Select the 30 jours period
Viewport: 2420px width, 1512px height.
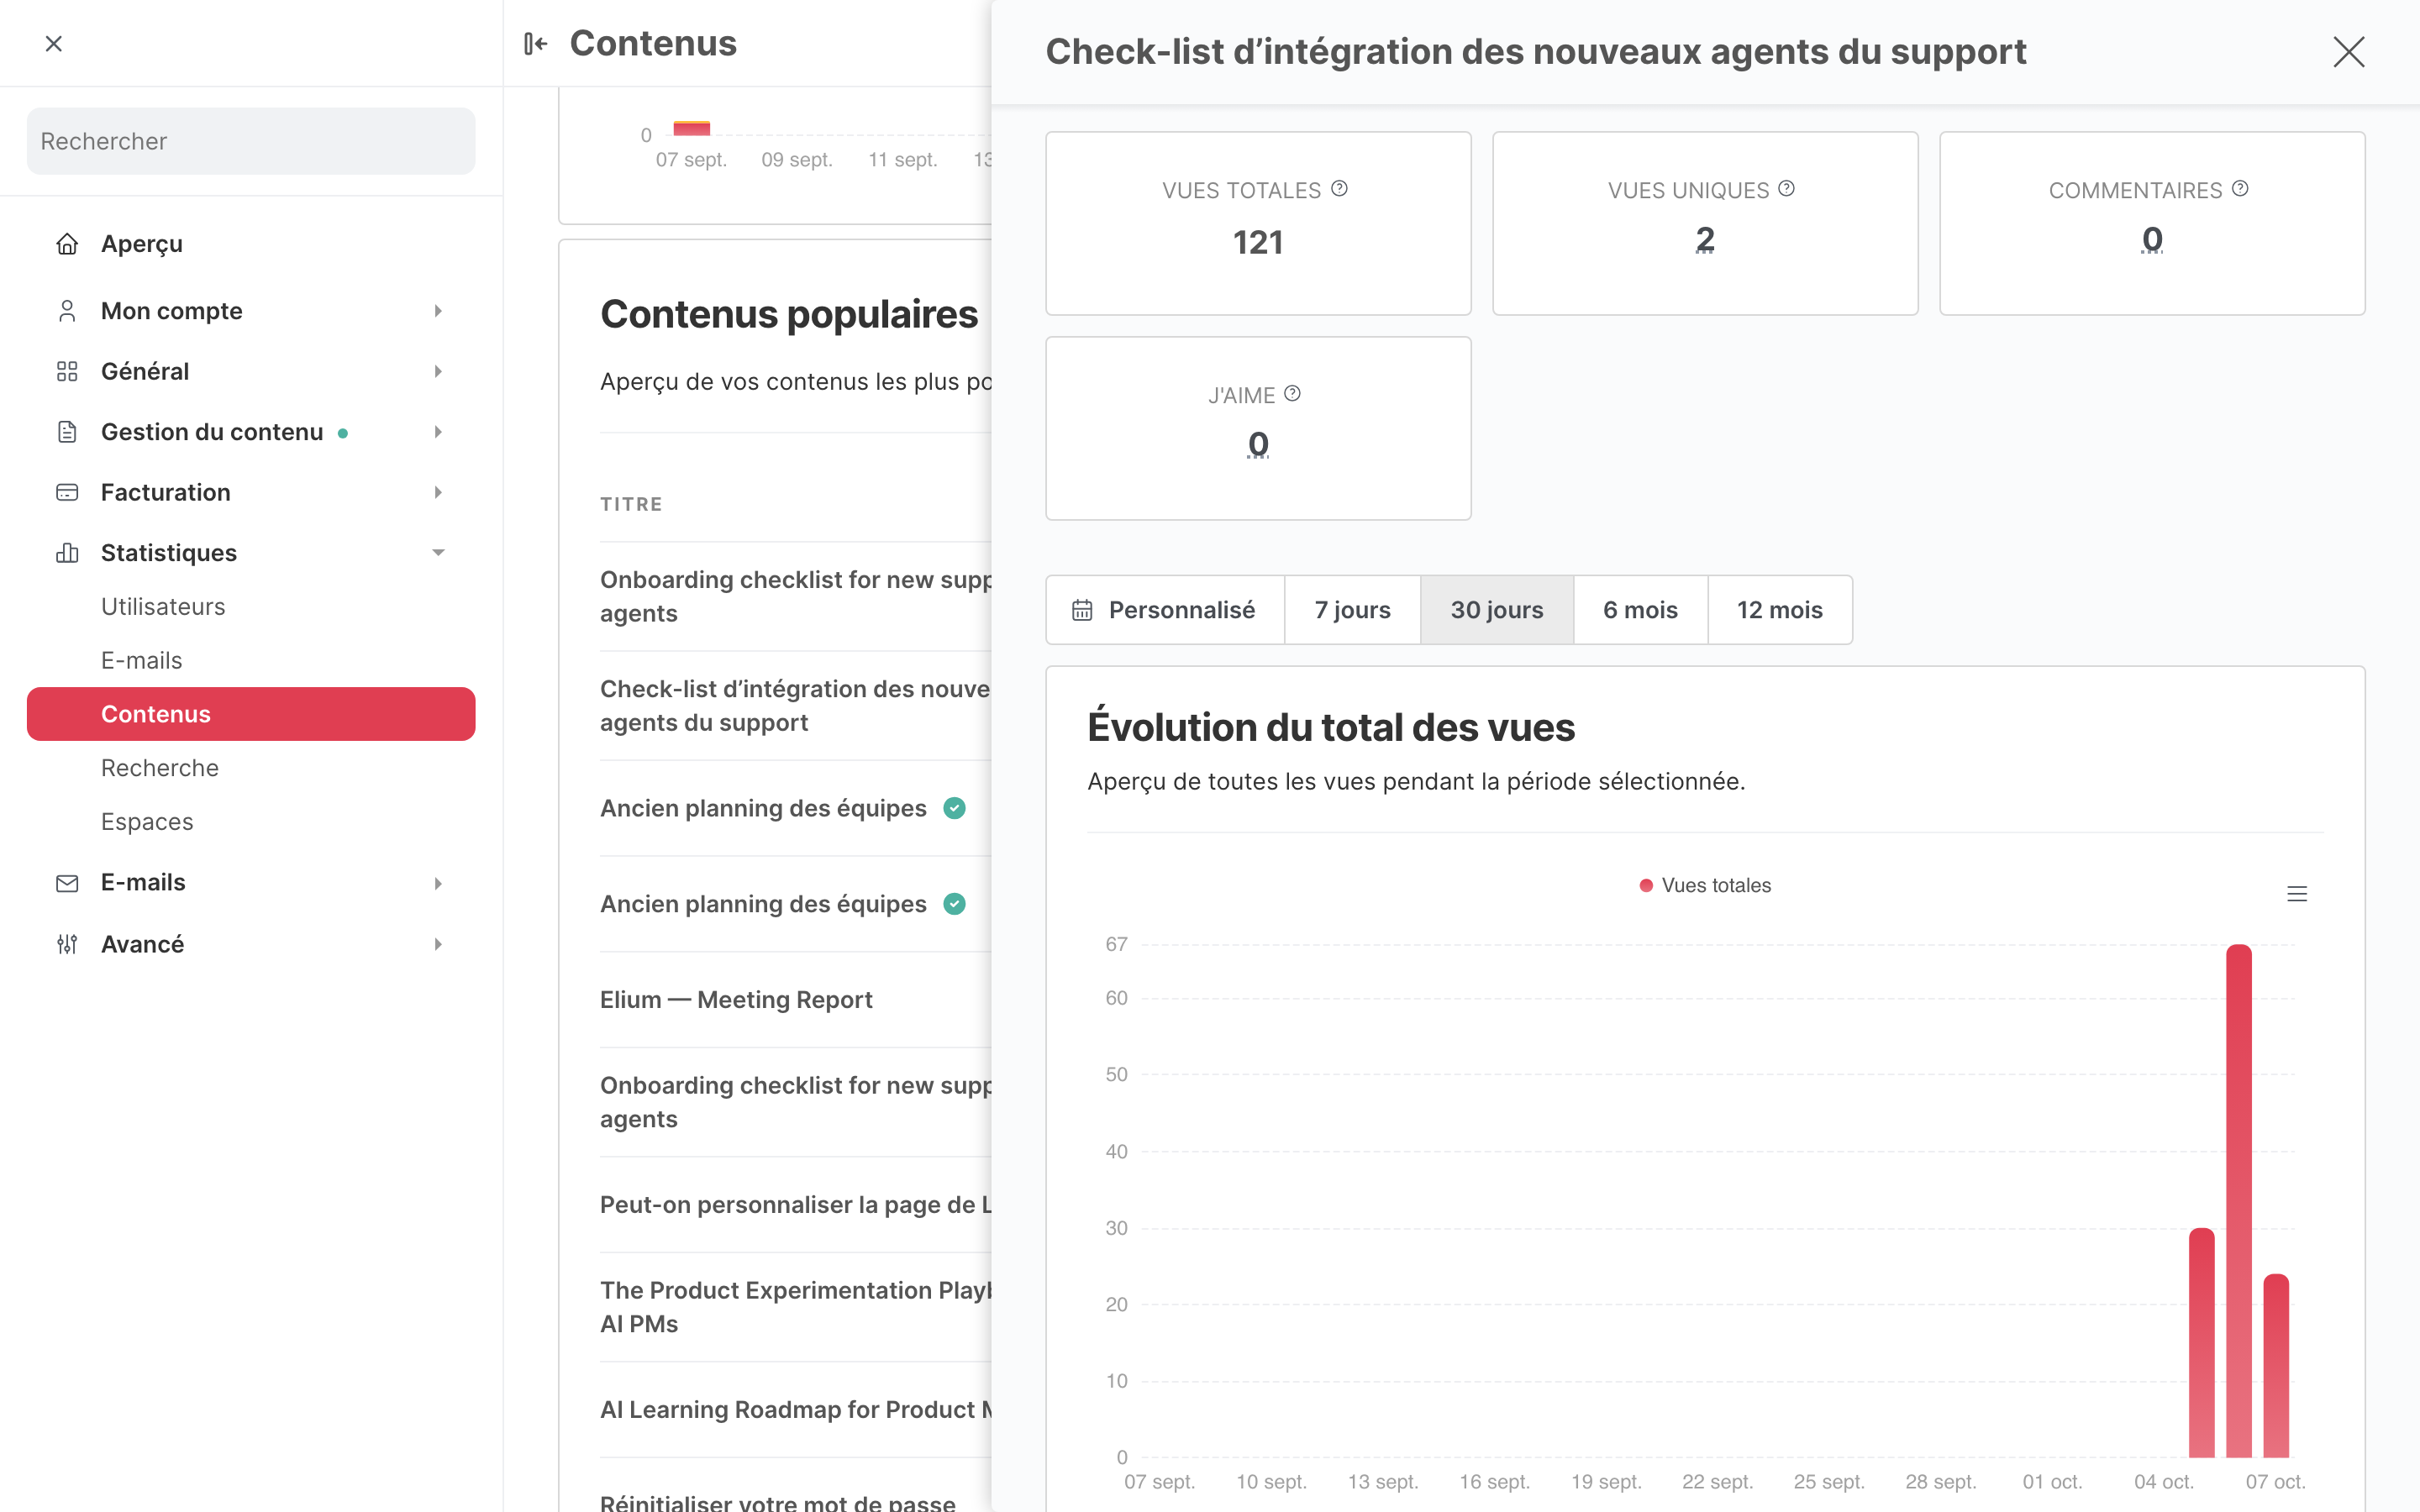(1497, 610)
